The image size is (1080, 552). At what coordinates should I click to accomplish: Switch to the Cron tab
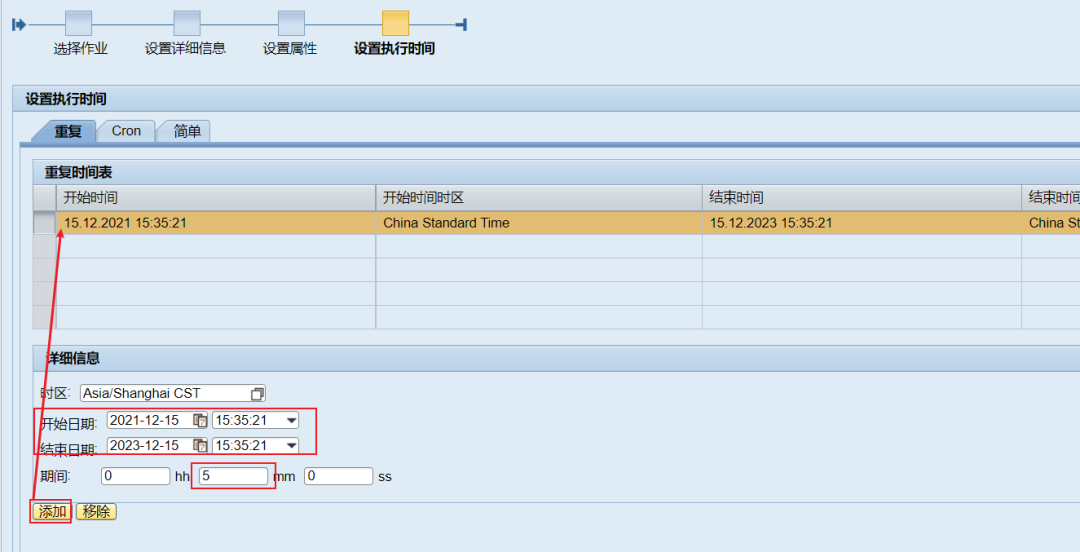point(126,131)
